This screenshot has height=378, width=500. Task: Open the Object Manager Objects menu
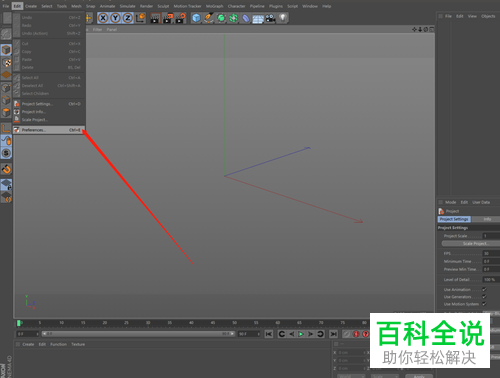click(488, 16)
